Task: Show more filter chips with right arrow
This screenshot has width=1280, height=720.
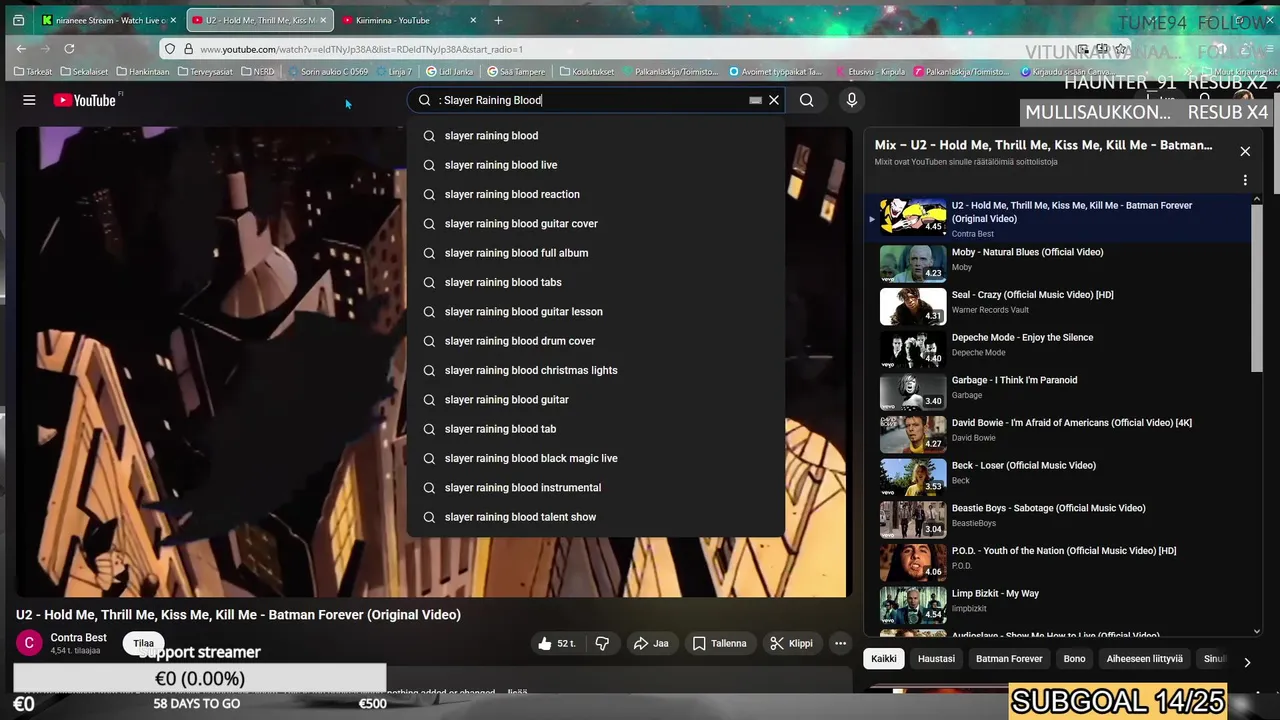Action: [1246, 662]
